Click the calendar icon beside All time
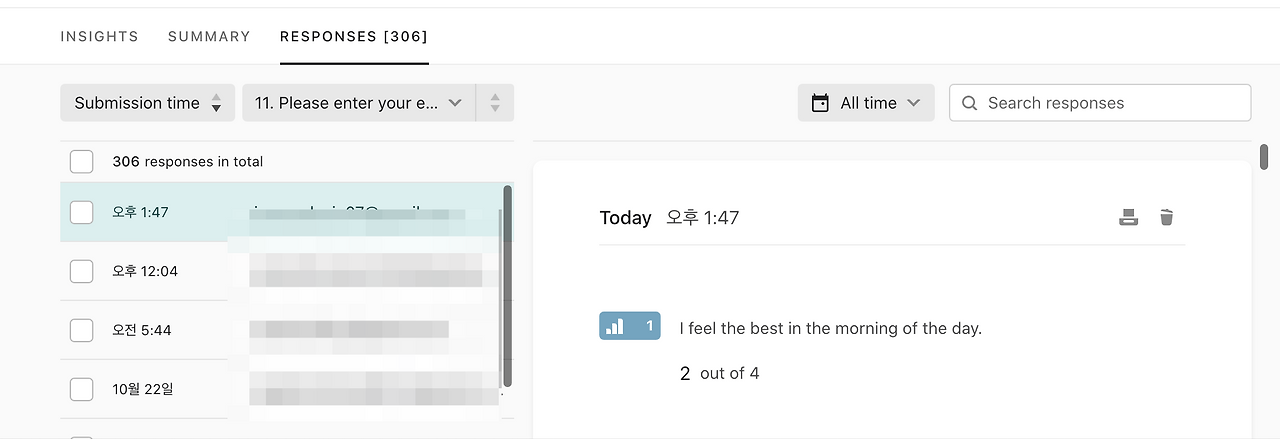1280x439 pixels. [820, 103]
